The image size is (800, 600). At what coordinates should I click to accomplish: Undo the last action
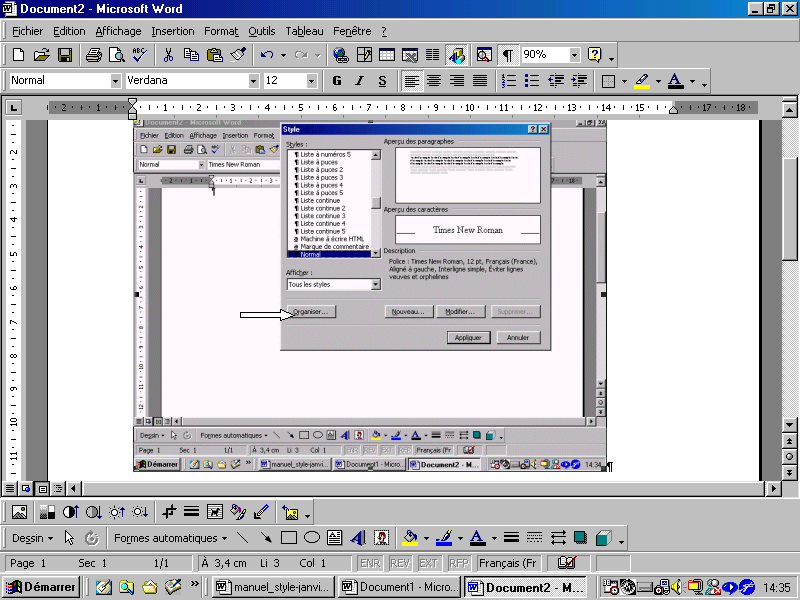[x=267, y=55]
